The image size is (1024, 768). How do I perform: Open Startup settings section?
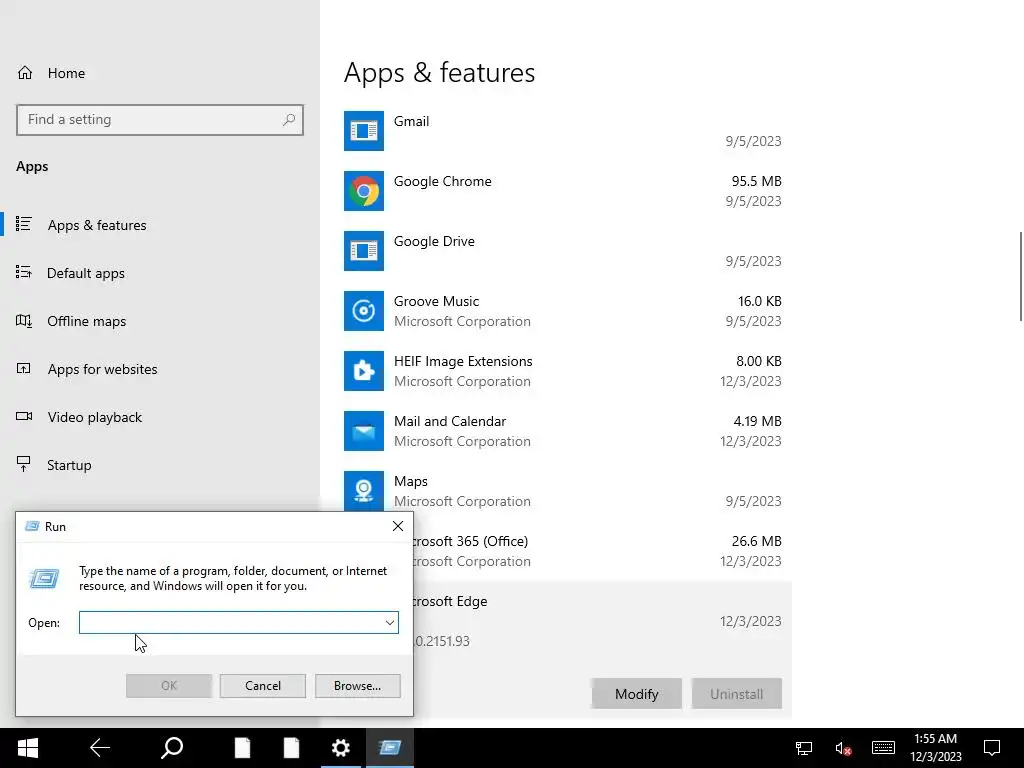point(54,465)
